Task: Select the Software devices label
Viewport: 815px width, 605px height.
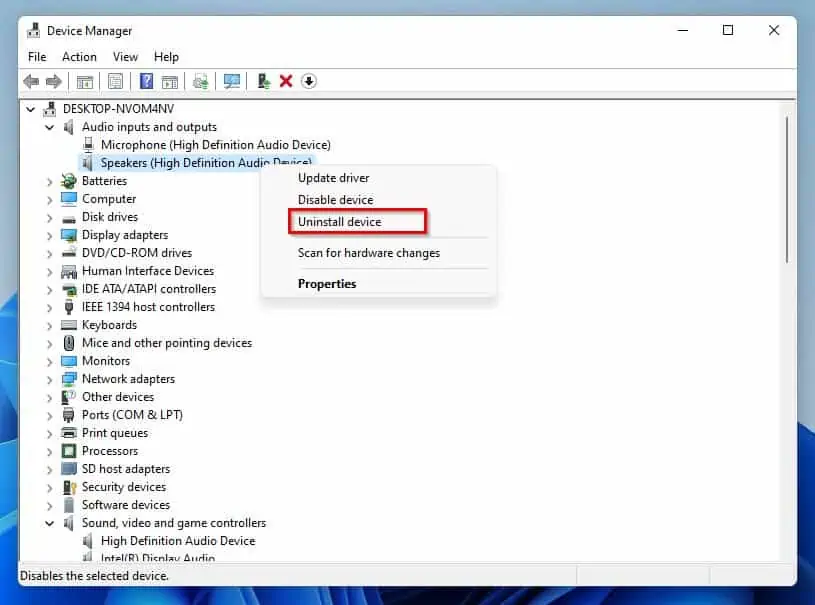Action: (126, 505)
